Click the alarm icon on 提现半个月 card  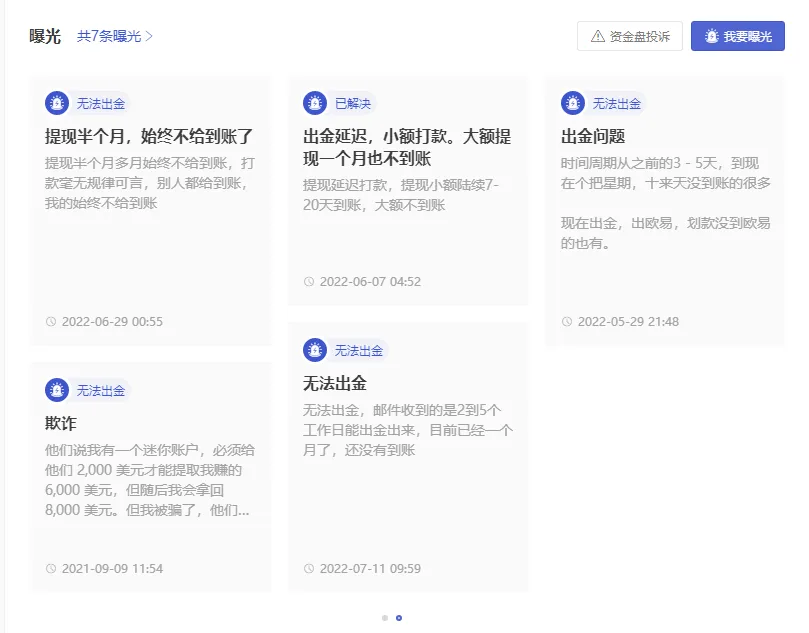[57, 103]
